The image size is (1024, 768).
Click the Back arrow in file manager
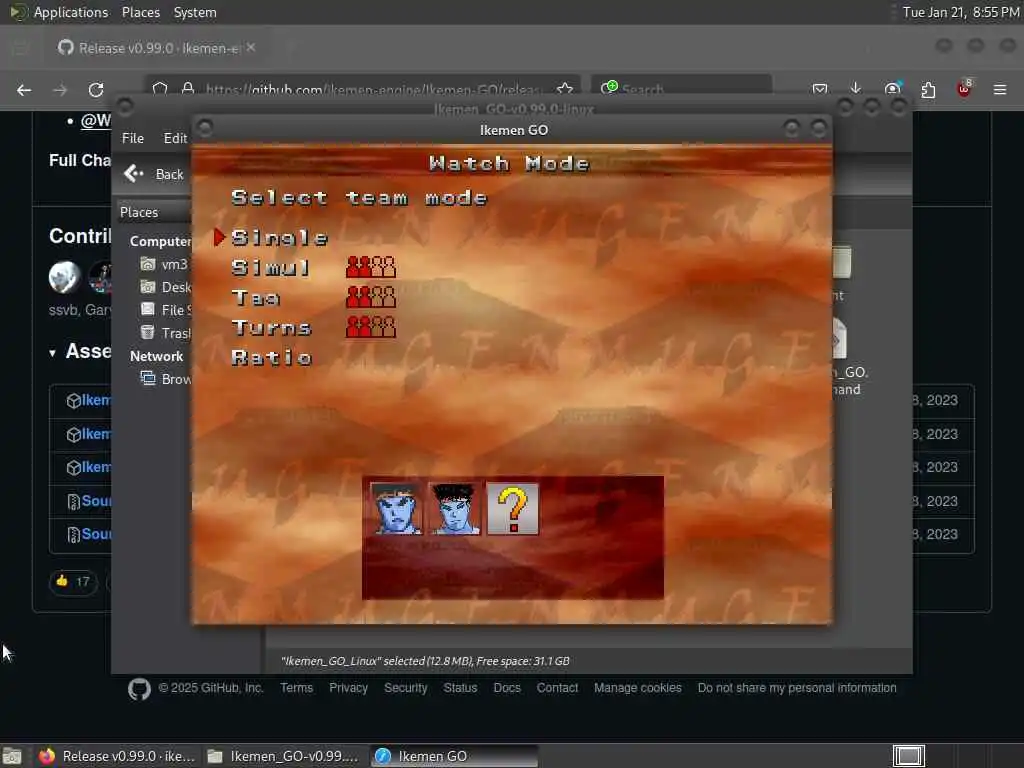click(134, 174)
